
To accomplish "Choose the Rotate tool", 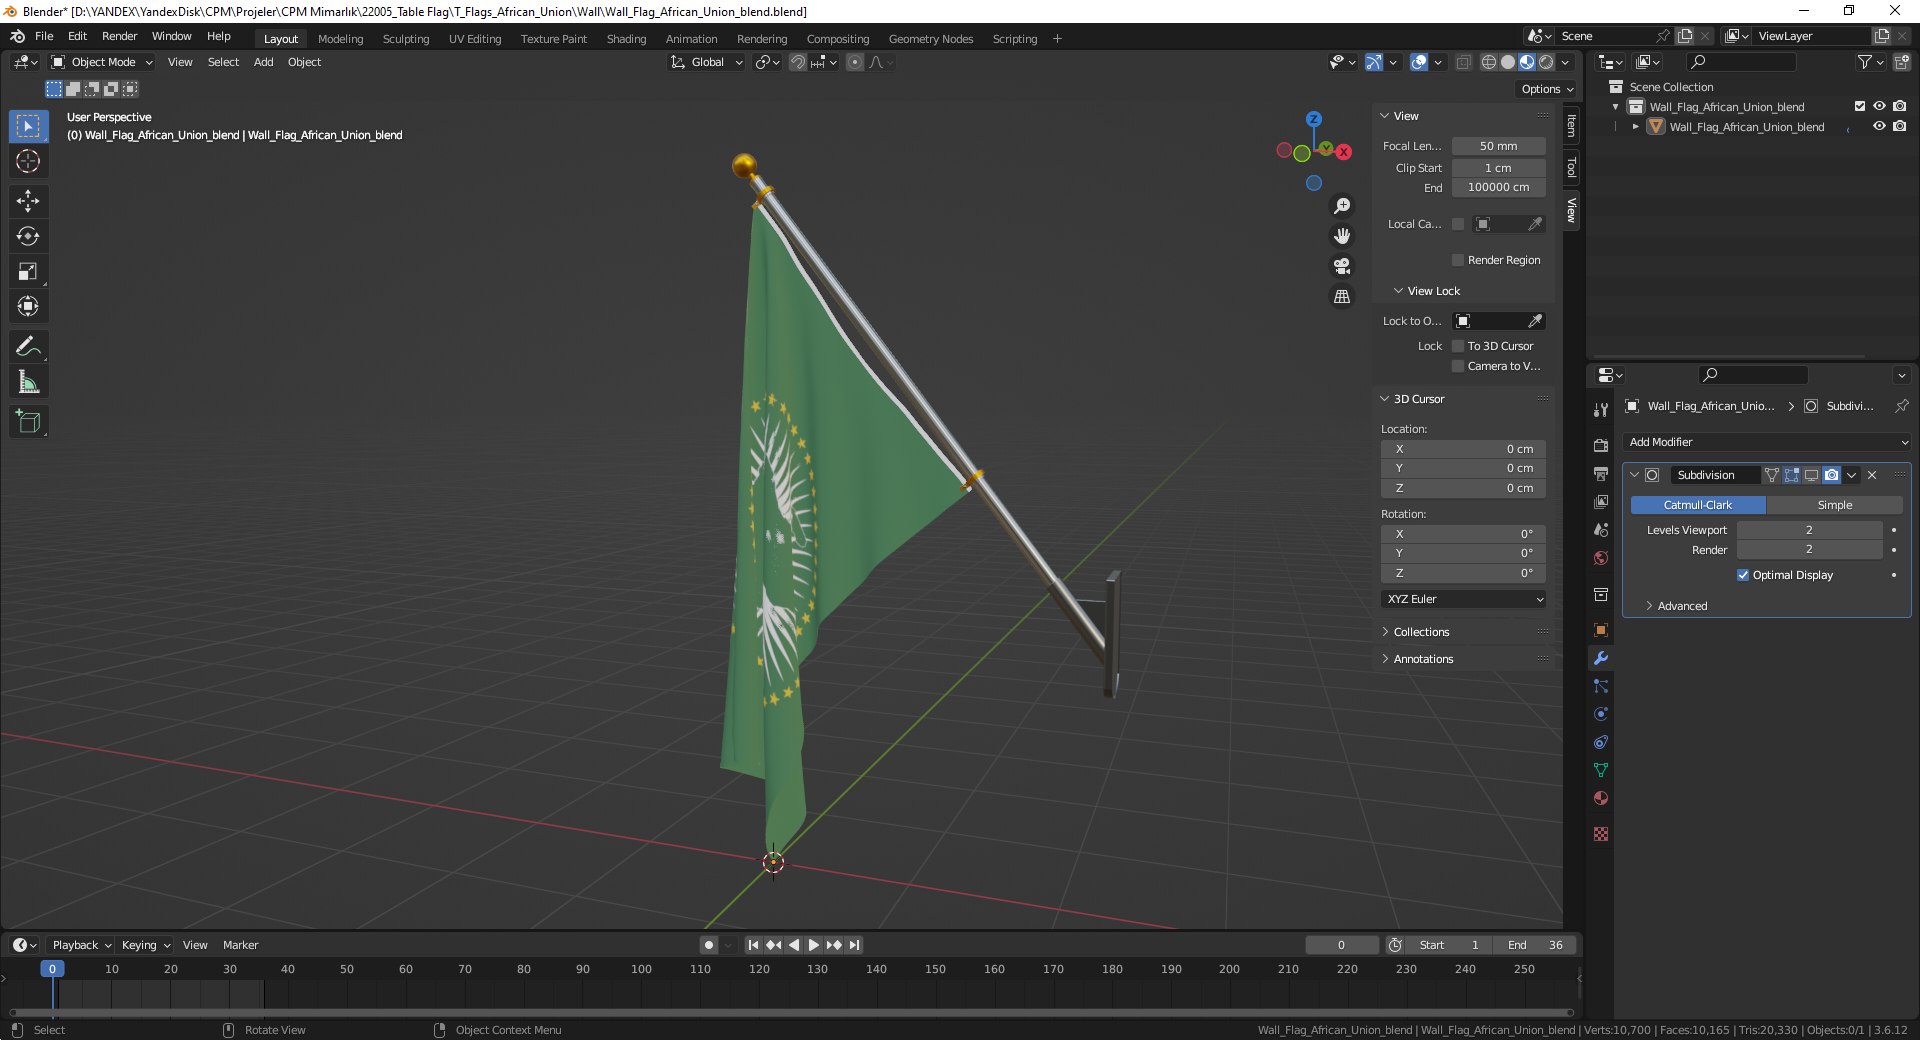I will tap(28, 236).
